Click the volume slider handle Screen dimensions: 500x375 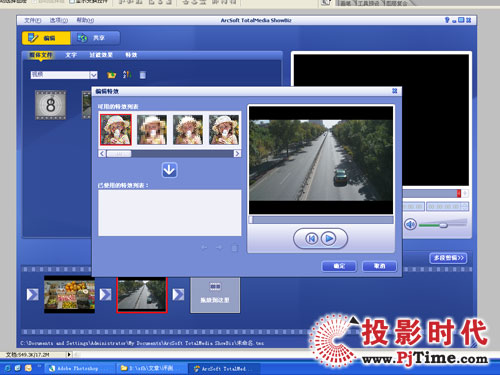(443, 226)
